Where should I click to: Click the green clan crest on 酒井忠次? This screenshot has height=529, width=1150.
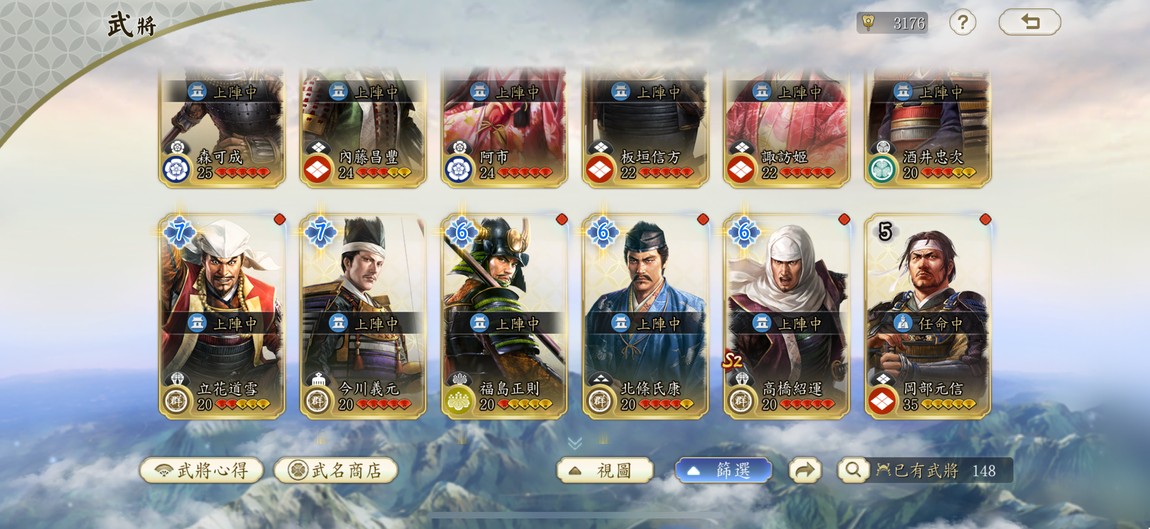tap(882, 169)
